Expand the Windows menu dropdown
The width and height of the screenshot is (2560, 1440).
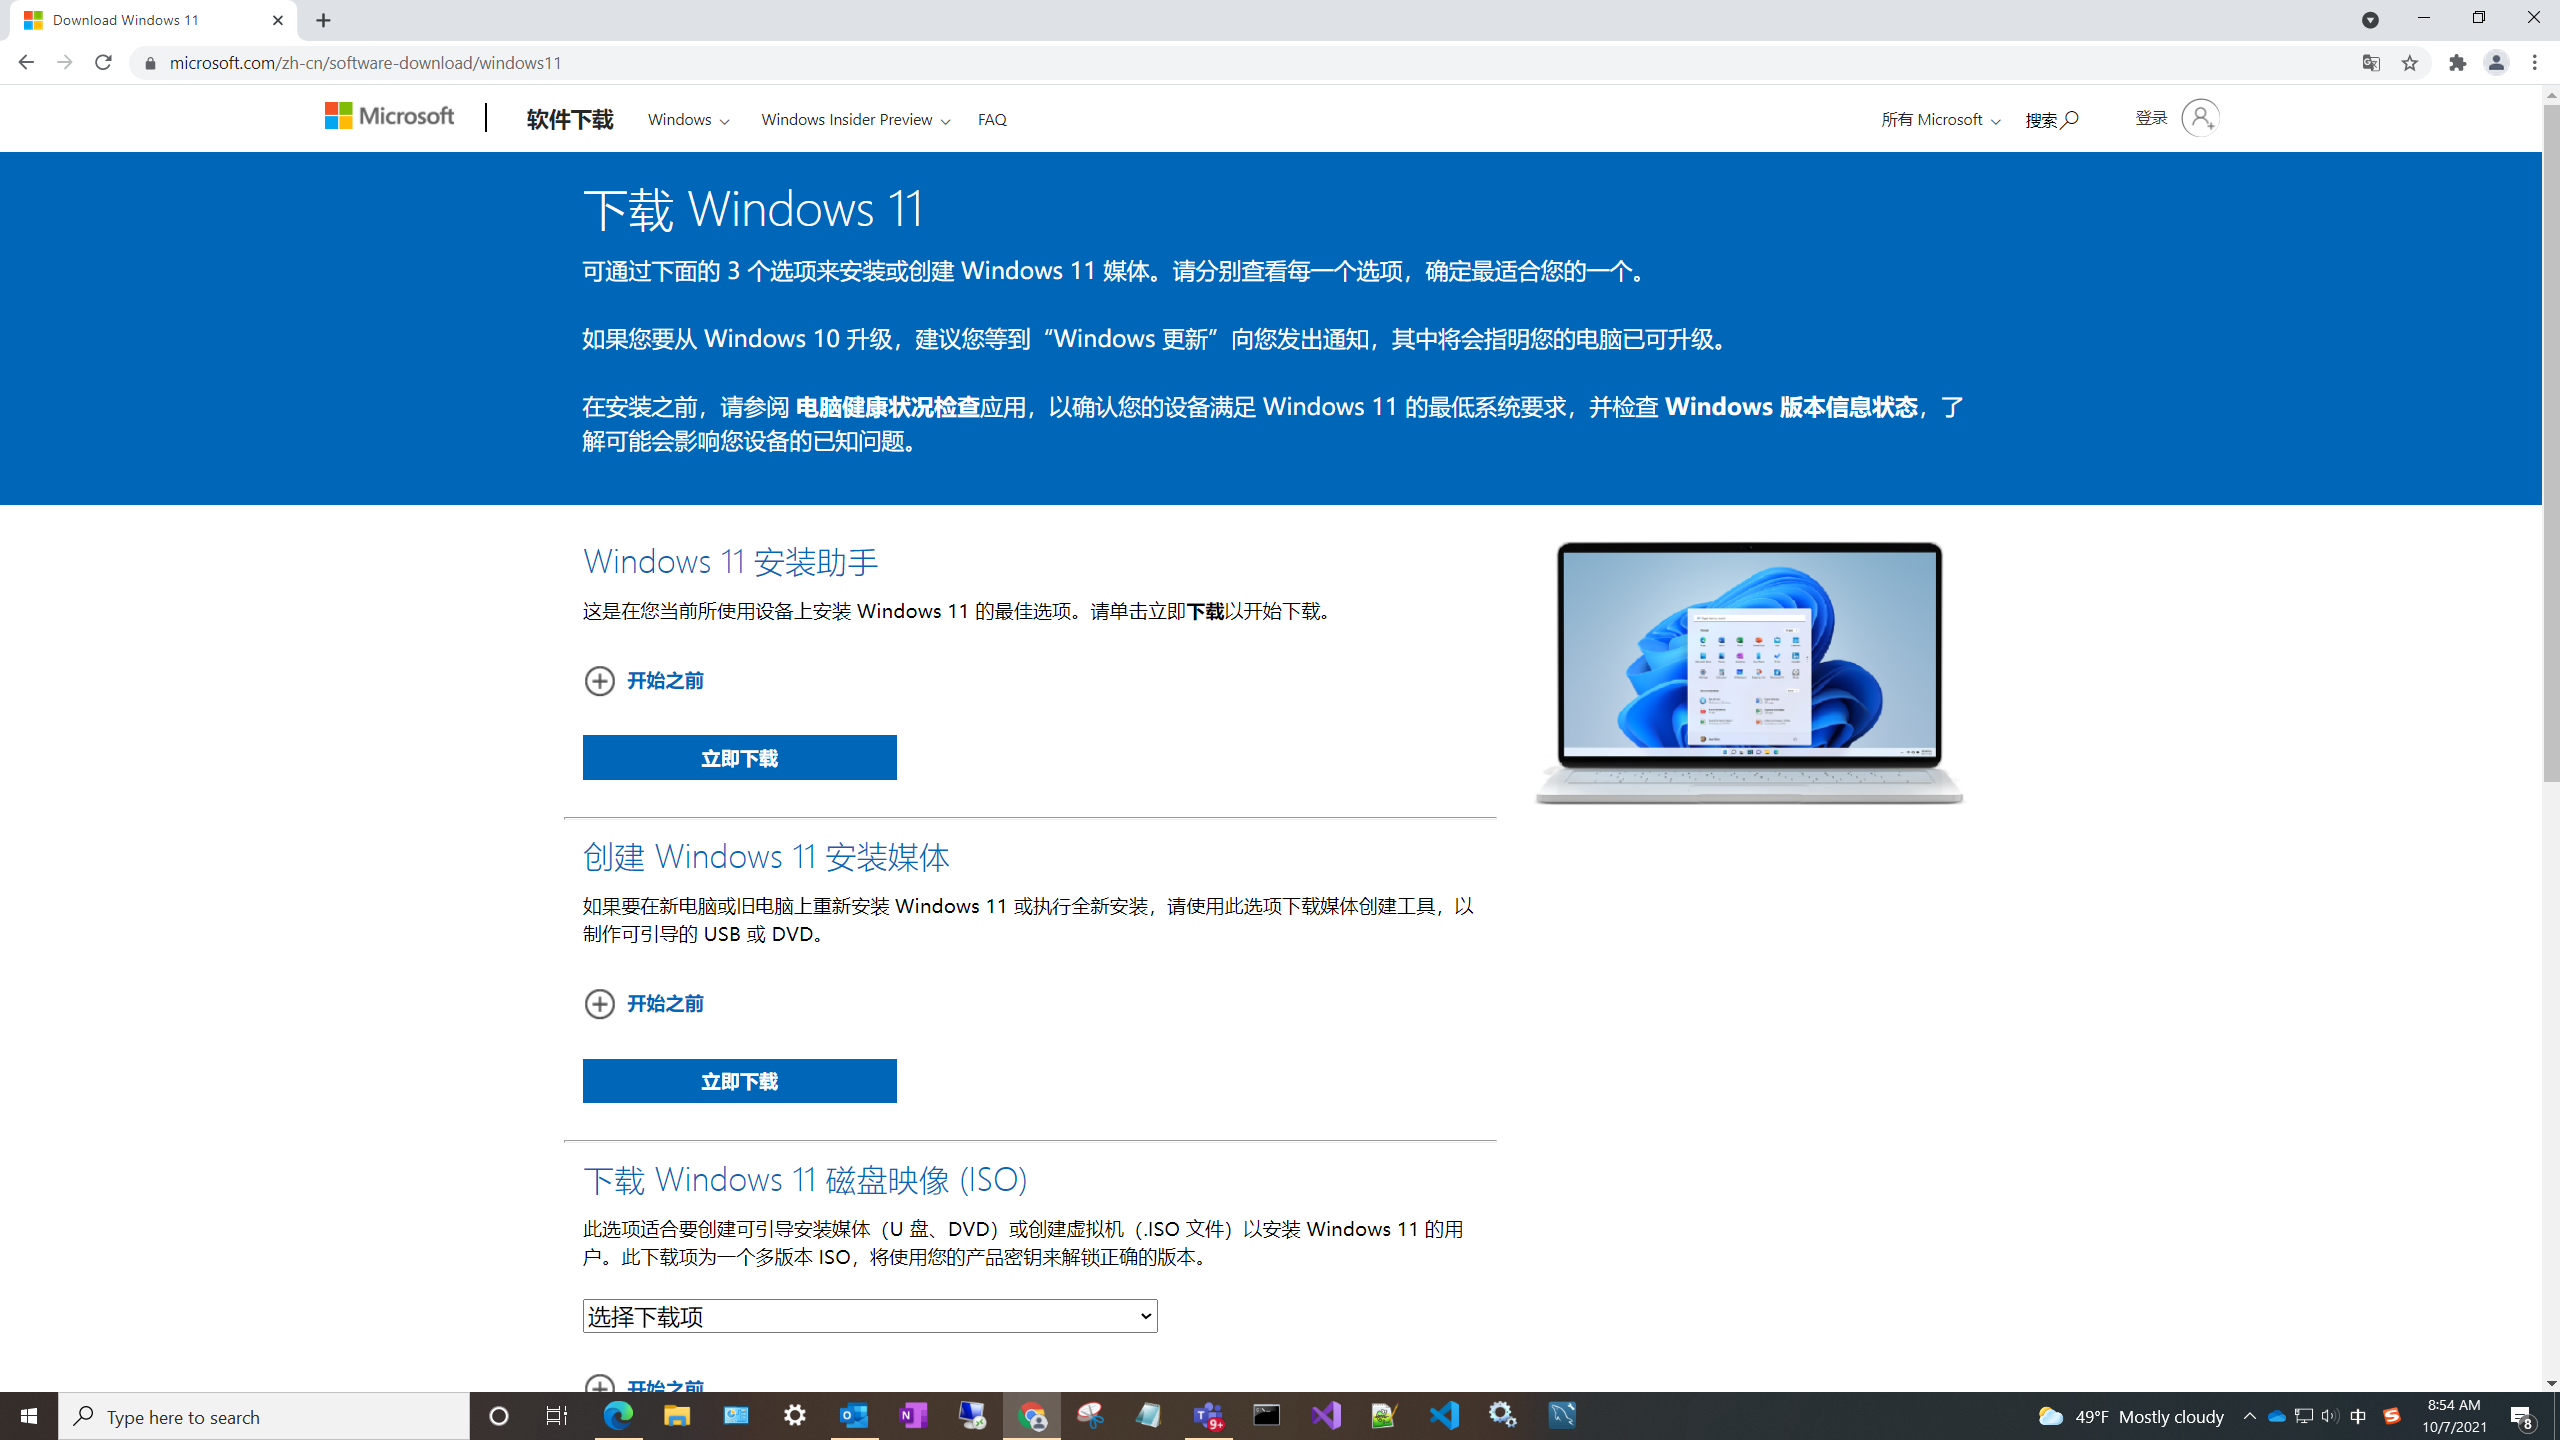(687, 120)
